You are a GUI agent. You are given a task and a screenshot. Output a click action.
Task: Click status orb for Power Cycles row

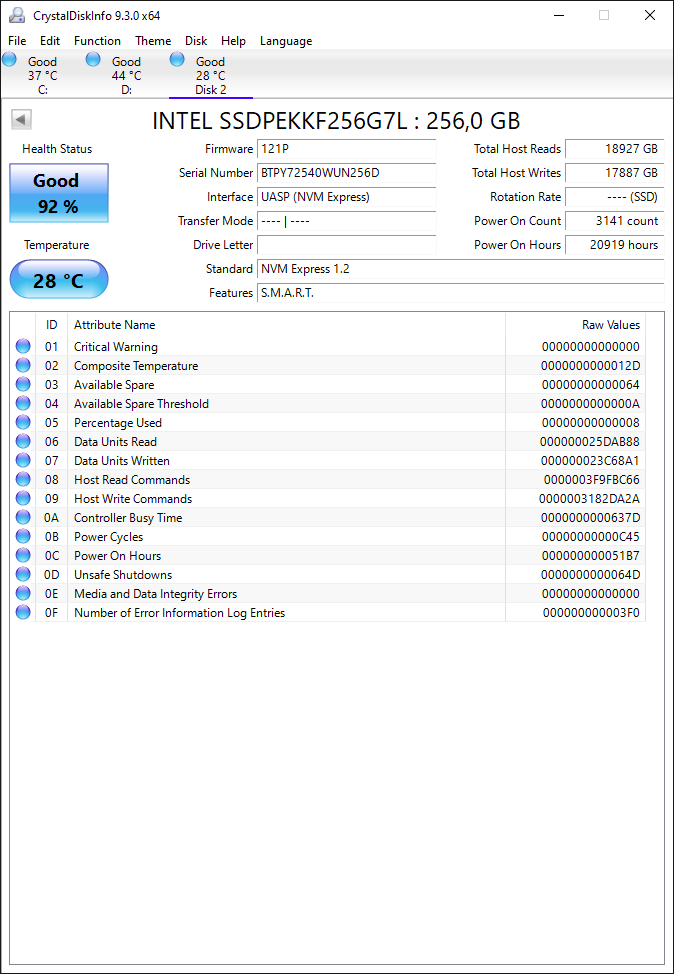[23, 536]
